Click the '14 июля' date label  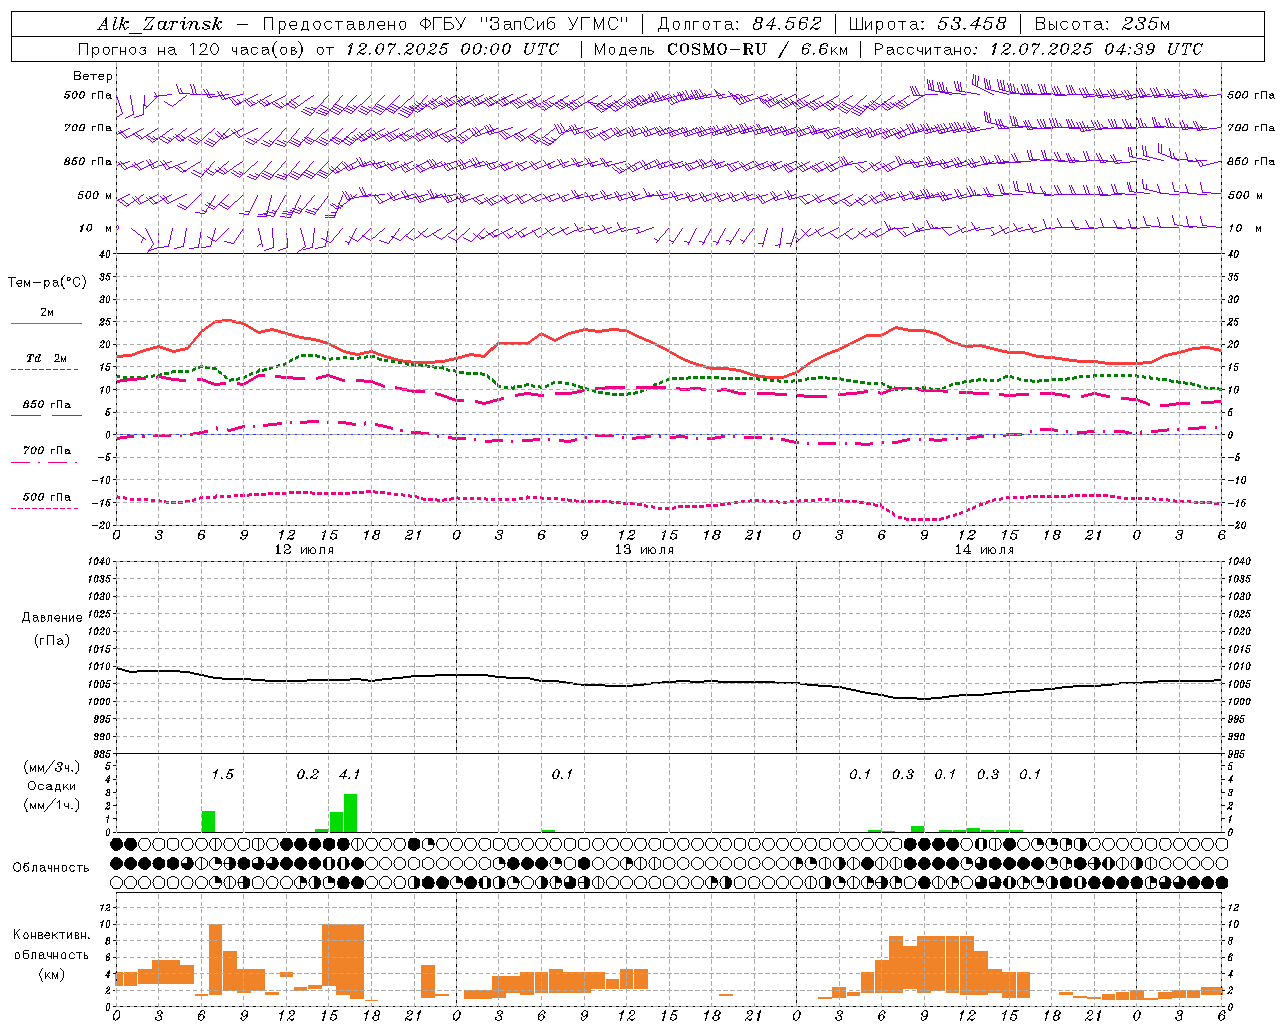pos(984,549)
